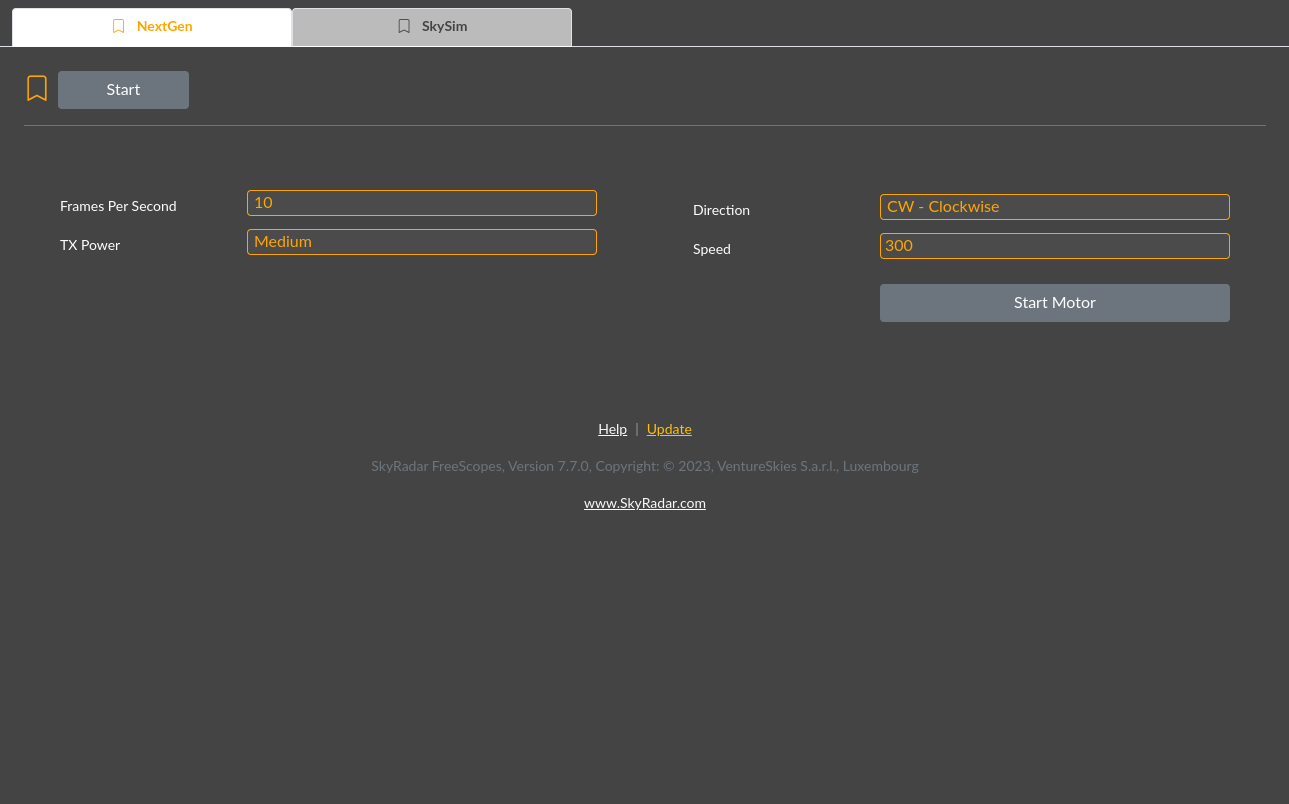
Task: Open the TX Power dropdown
Action: point(422,242)
